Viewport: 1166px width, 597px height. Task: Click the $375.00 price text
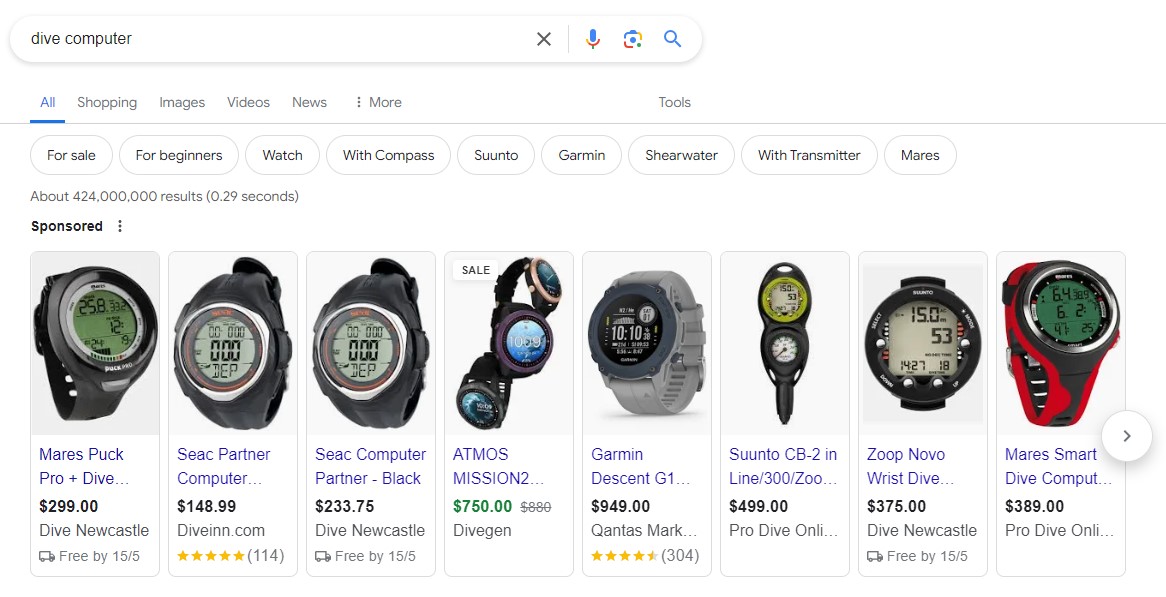pyautogui.click(x=896, y=506)
